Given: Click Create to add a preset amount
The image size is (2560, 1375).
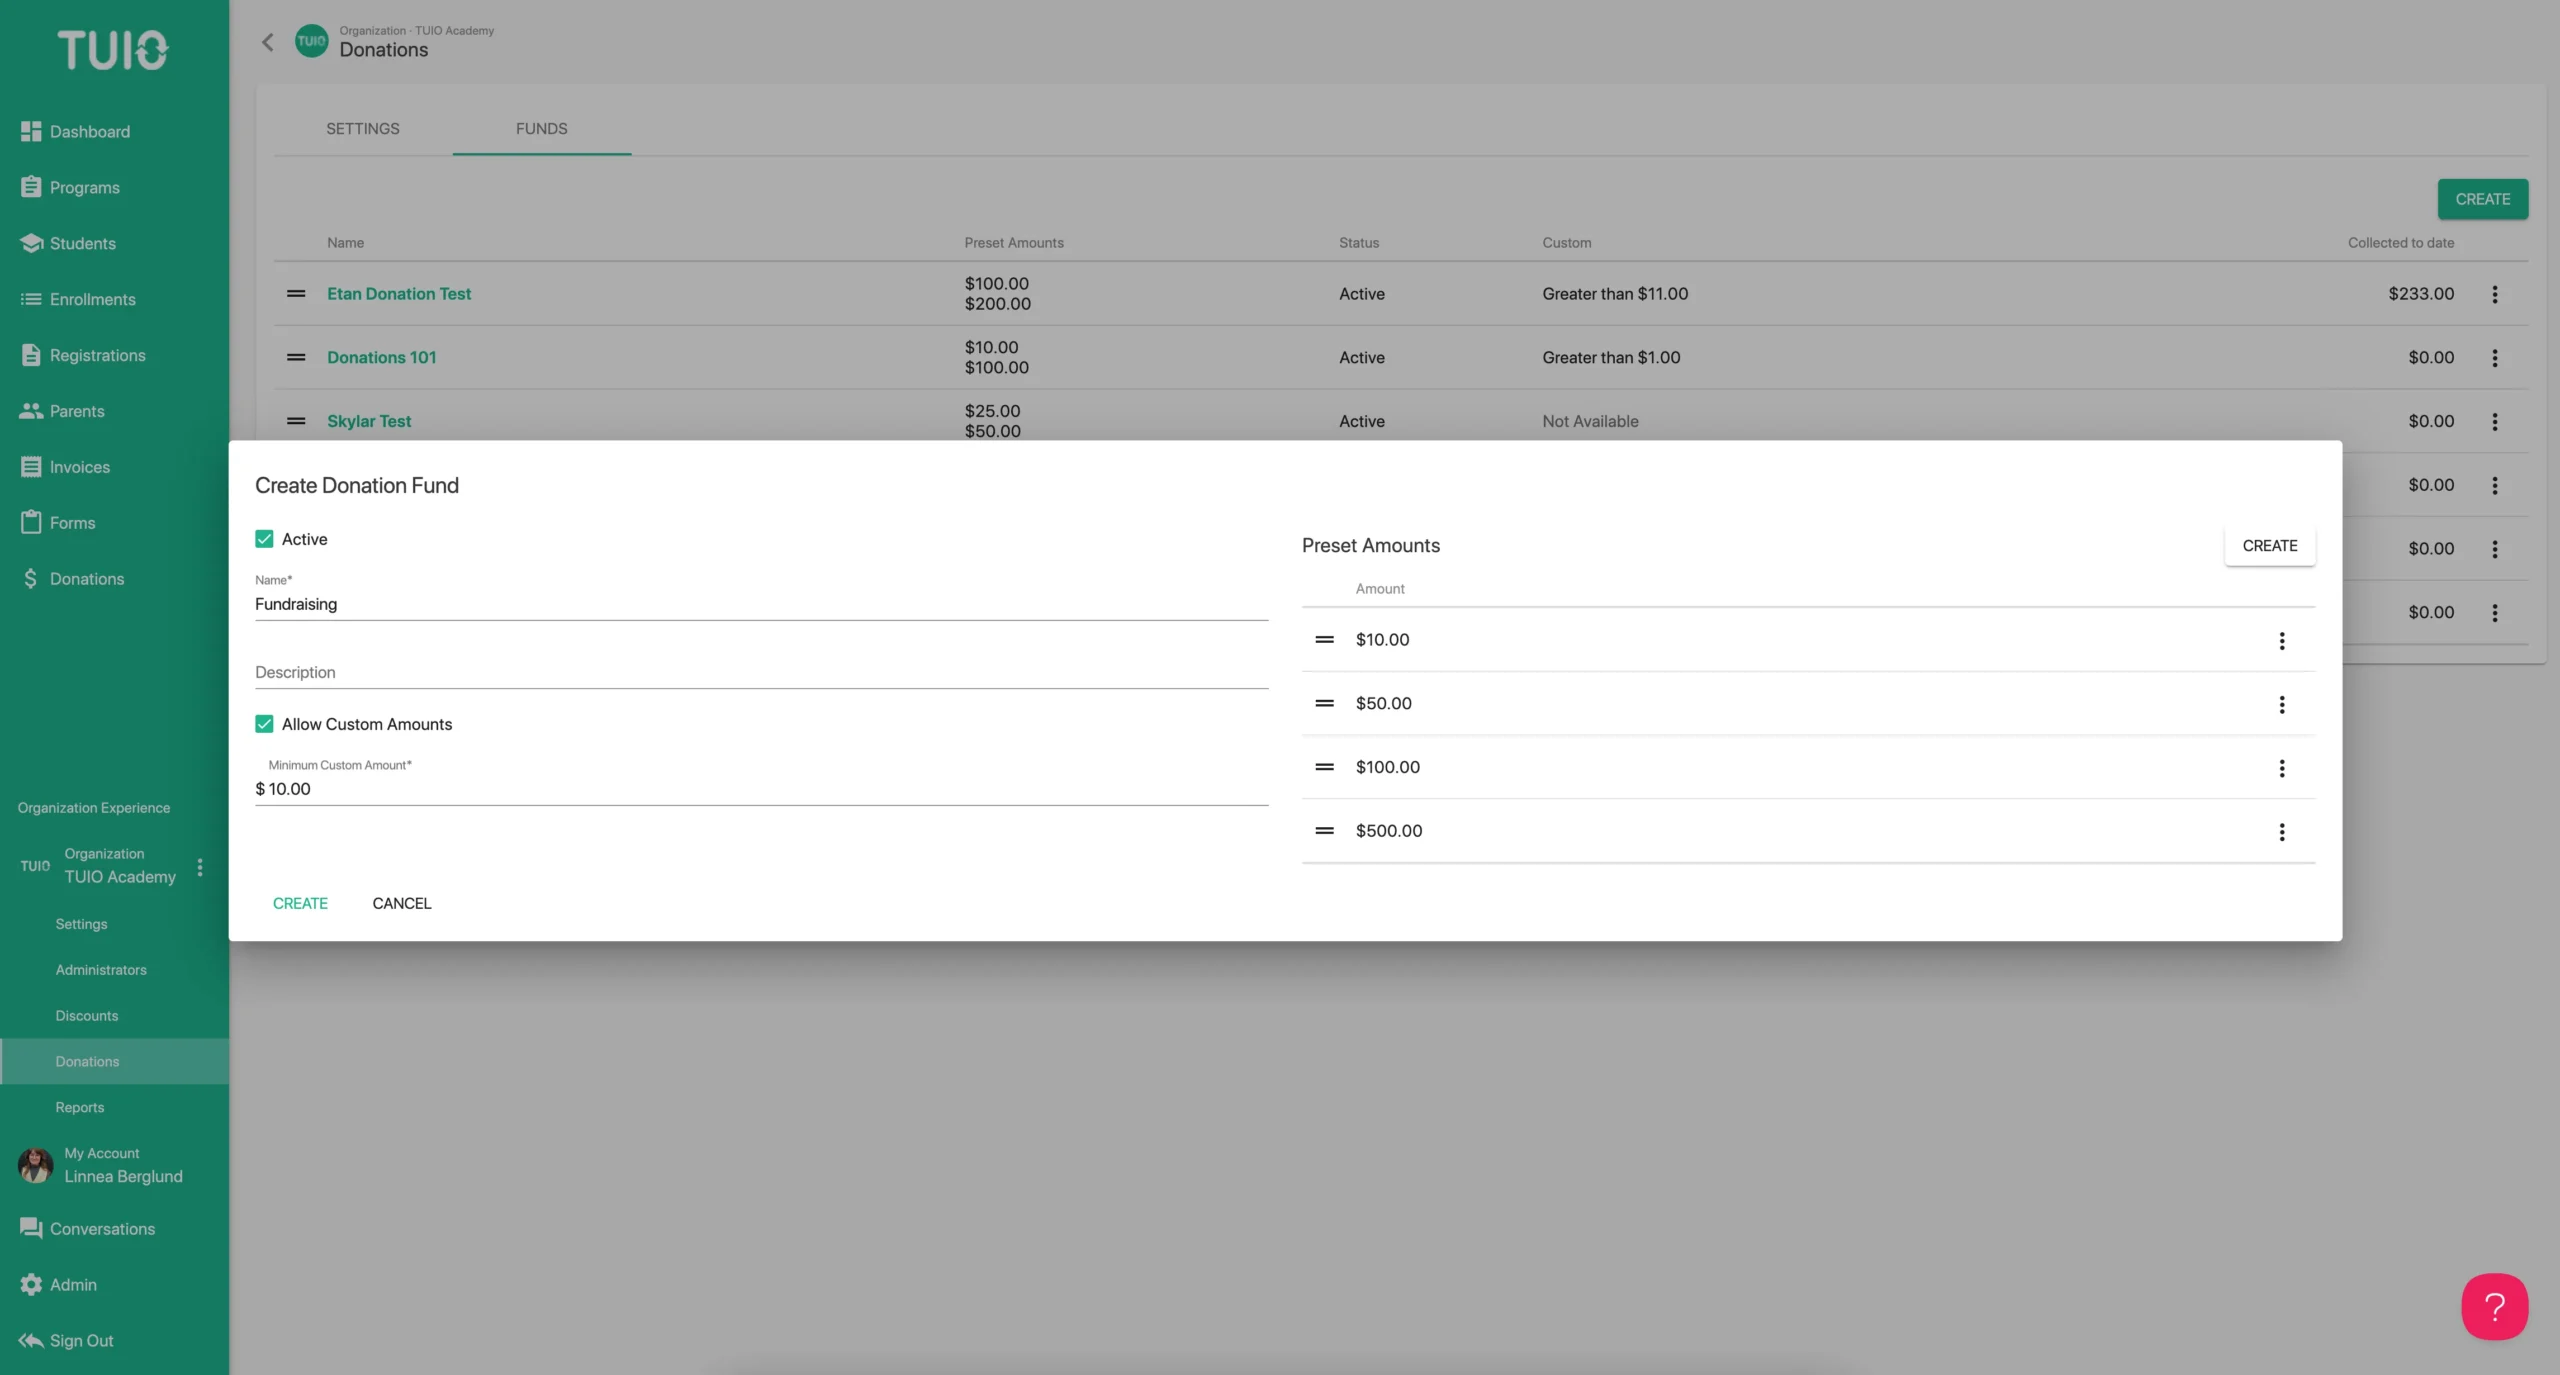Looking at the screenshot, I should [x=2269, y=546].
